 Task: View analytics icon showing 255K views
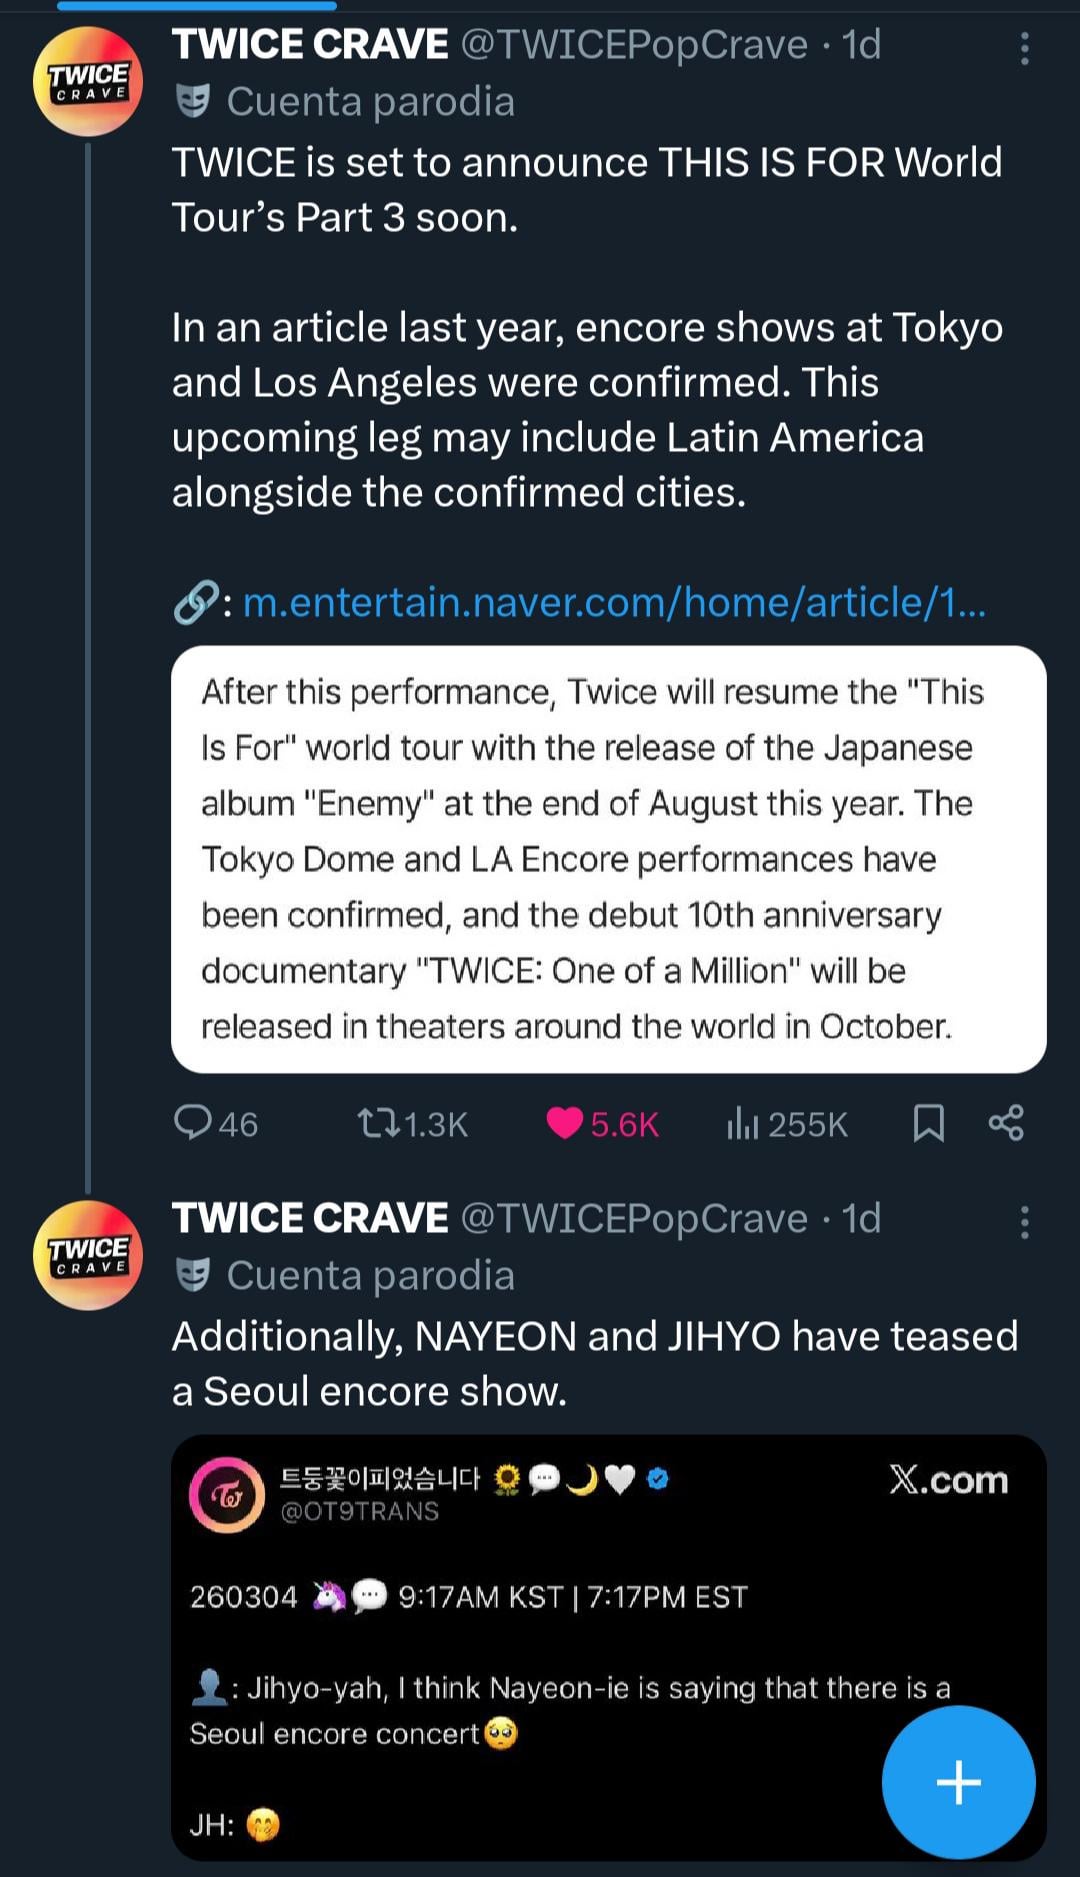743,1124
